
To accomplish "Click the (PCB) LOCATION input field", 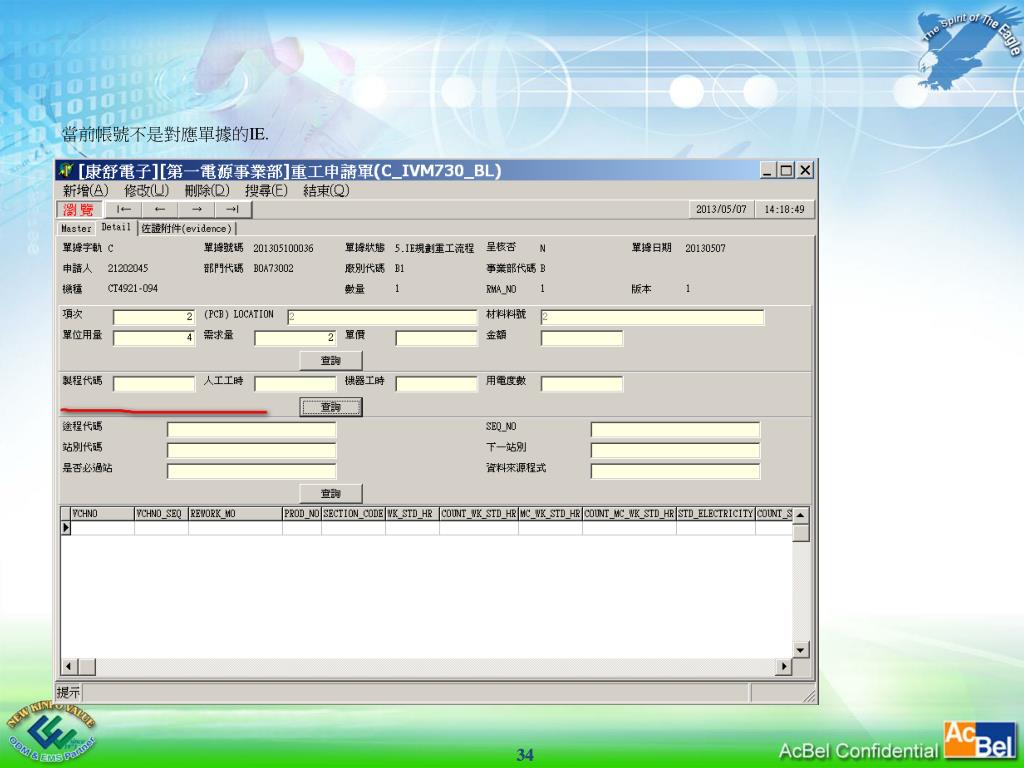I will tap(383, 317).
